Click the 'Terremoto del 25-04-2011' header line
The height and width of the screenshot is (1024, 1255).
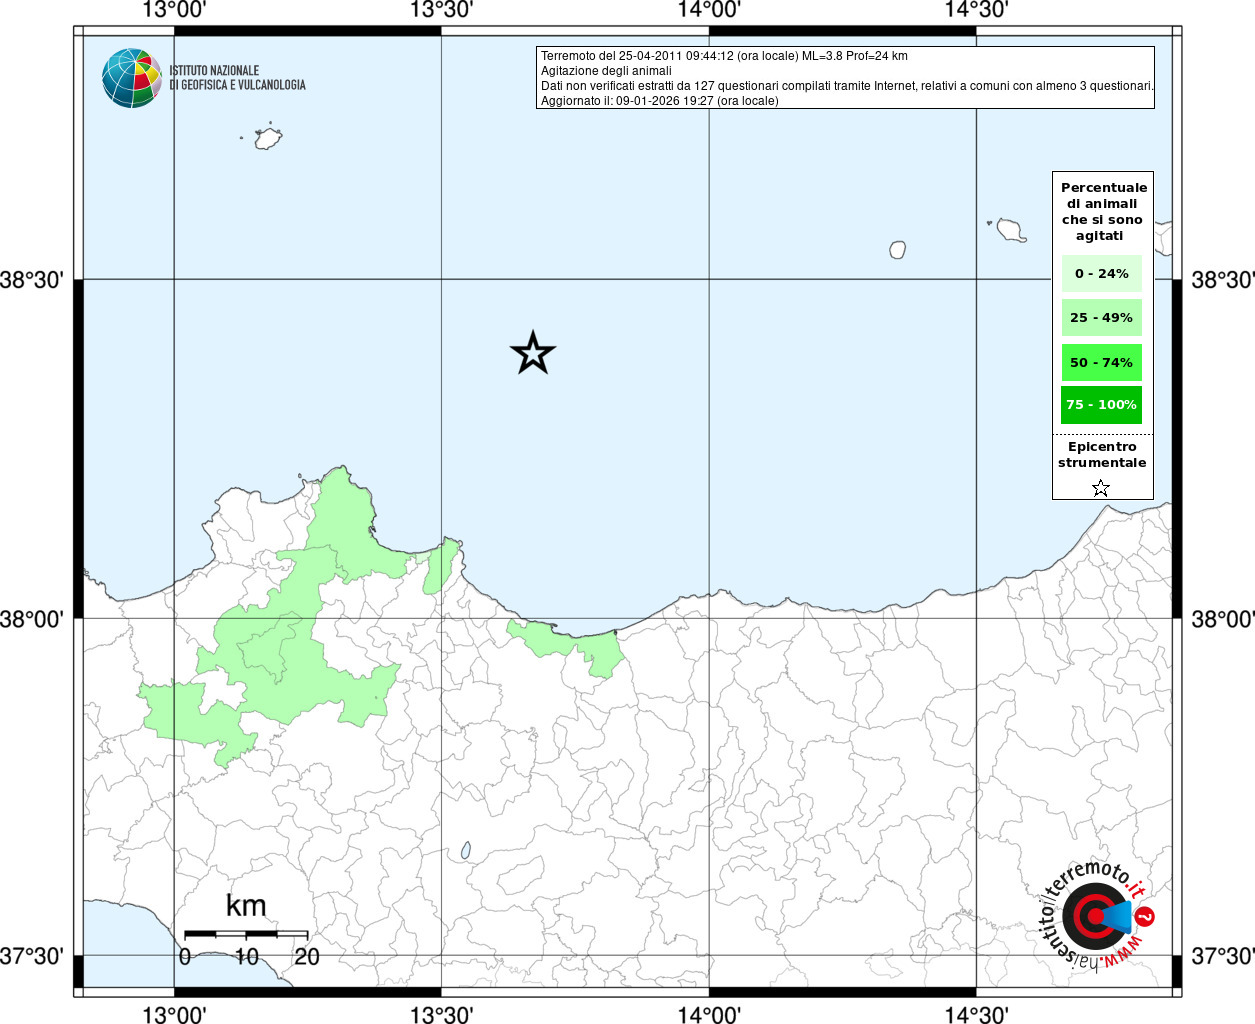coord(724,56)
